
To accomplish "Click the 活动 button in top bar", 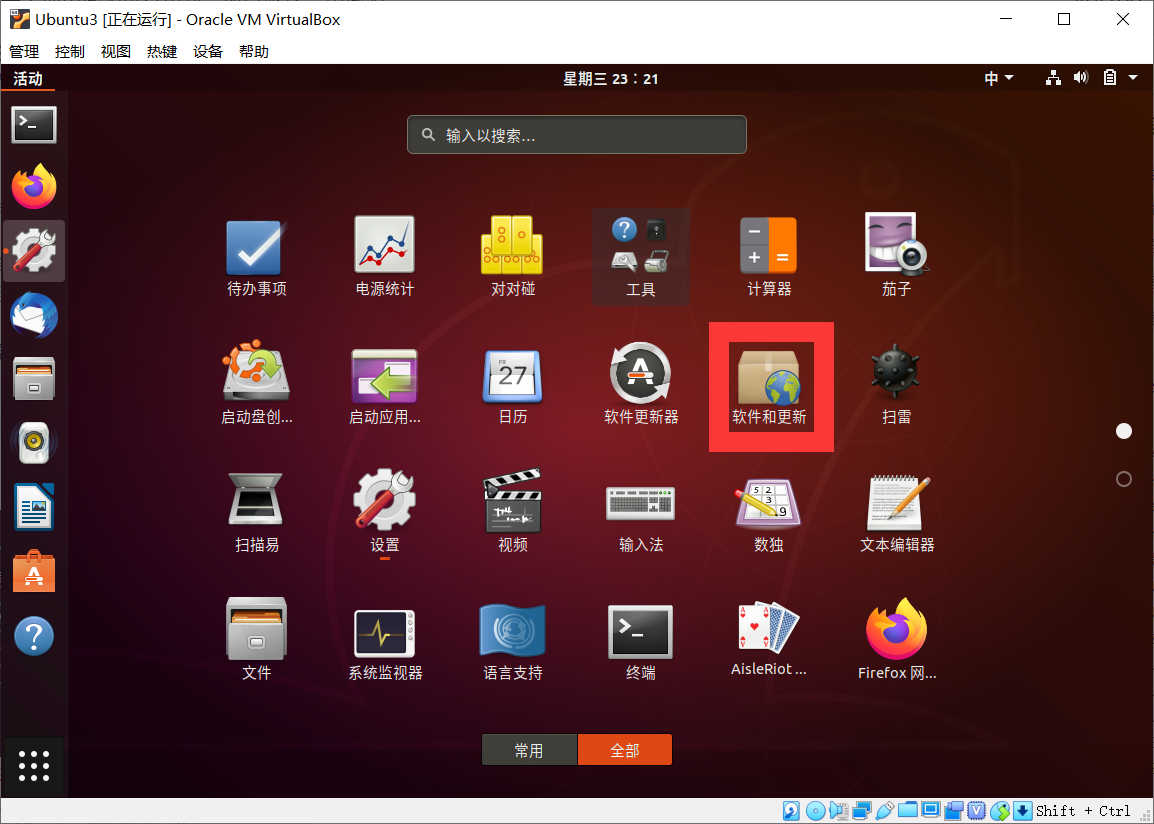I will tap(27, 77).
